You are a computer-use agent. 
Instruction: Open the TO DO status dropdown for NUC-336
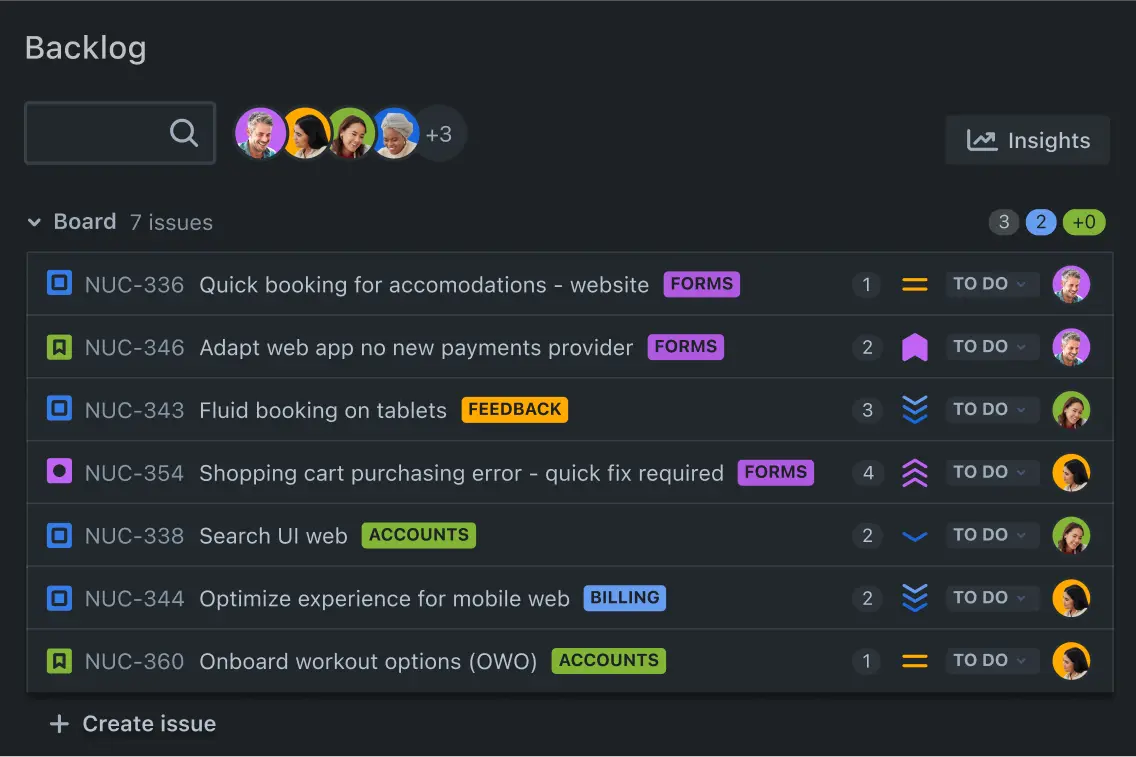tap(991, 285)
